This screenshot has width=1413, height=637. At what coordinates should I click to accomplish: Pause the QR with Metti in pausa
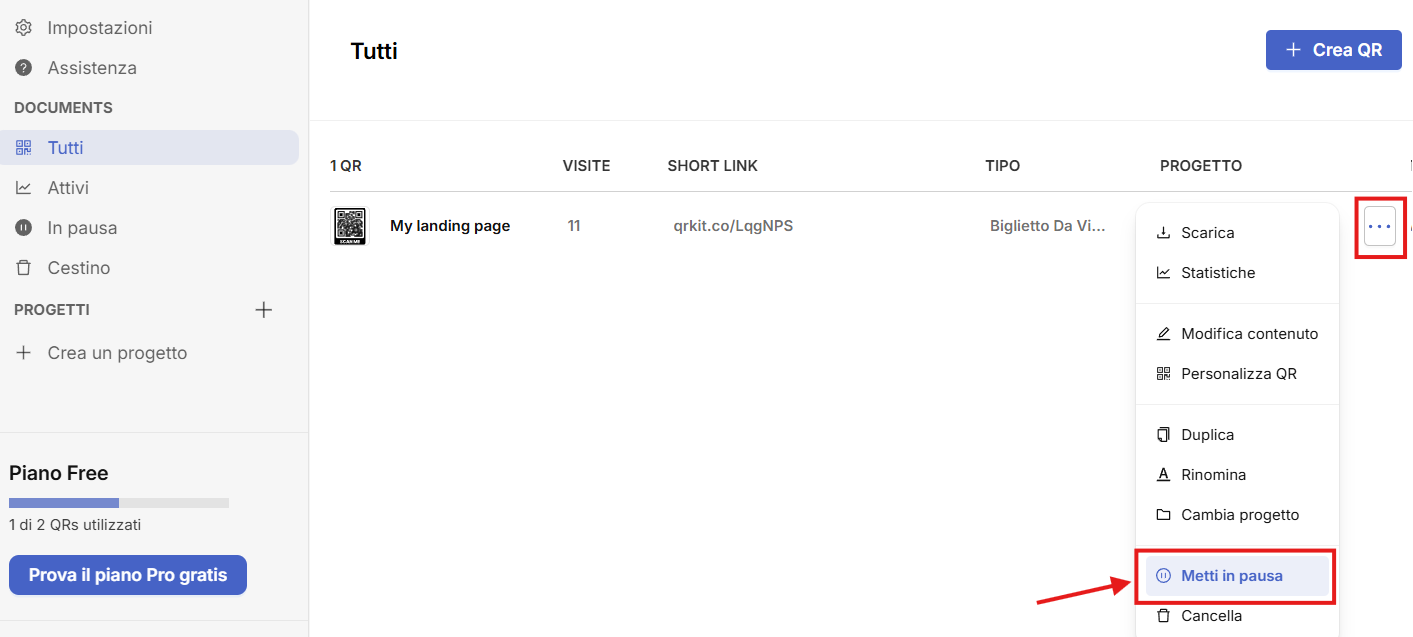(1231, 576)
